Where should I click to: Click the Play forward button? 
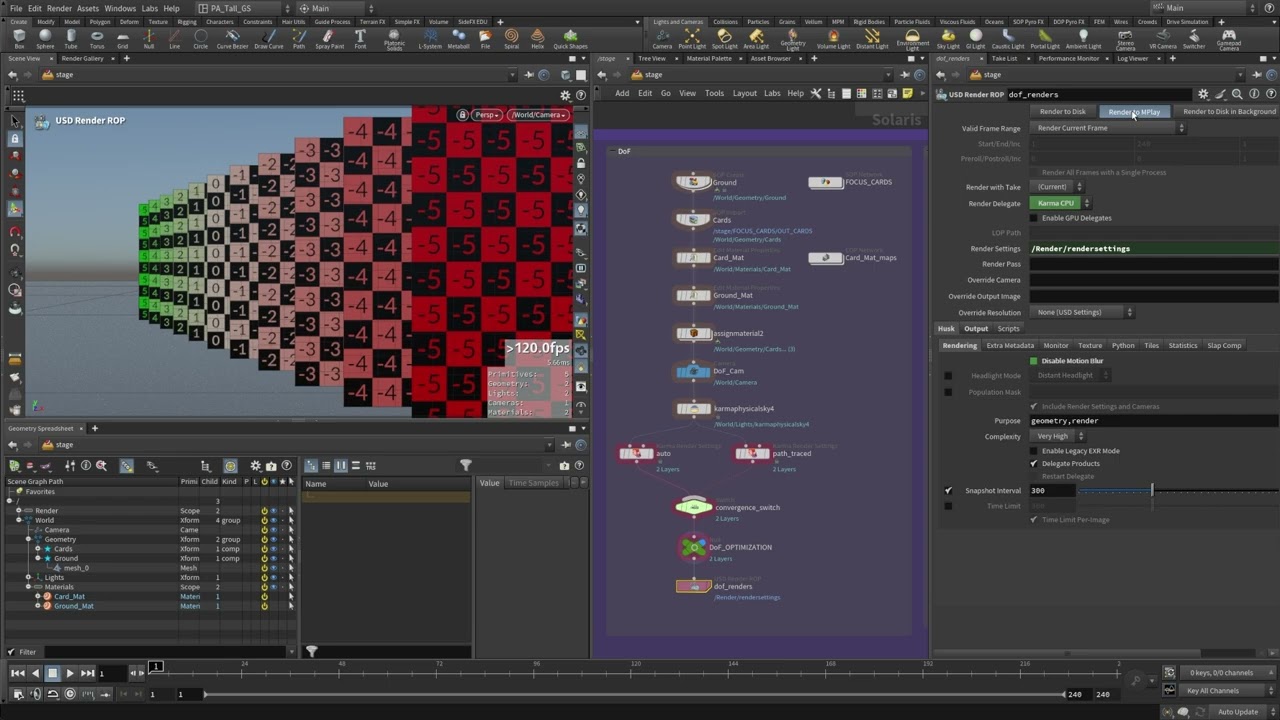70,673
